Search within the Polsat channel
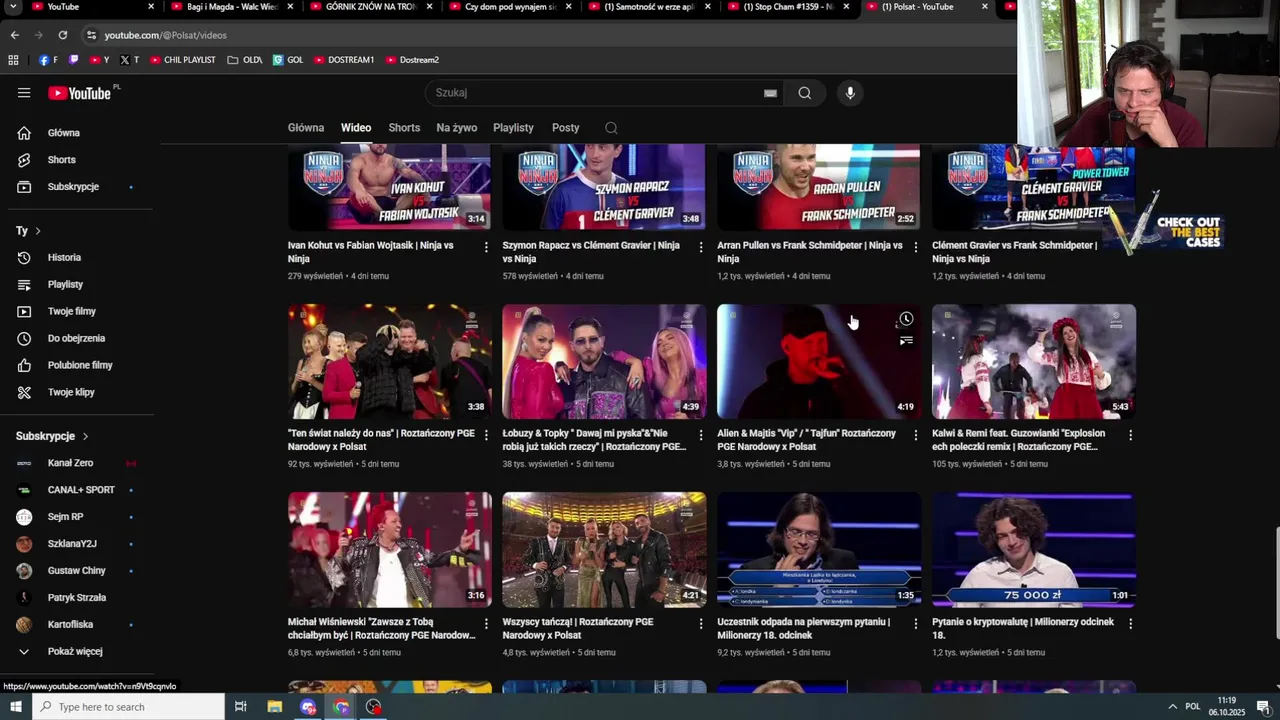This screenshot has width=1280, height=720. click(x=611, y=128)
